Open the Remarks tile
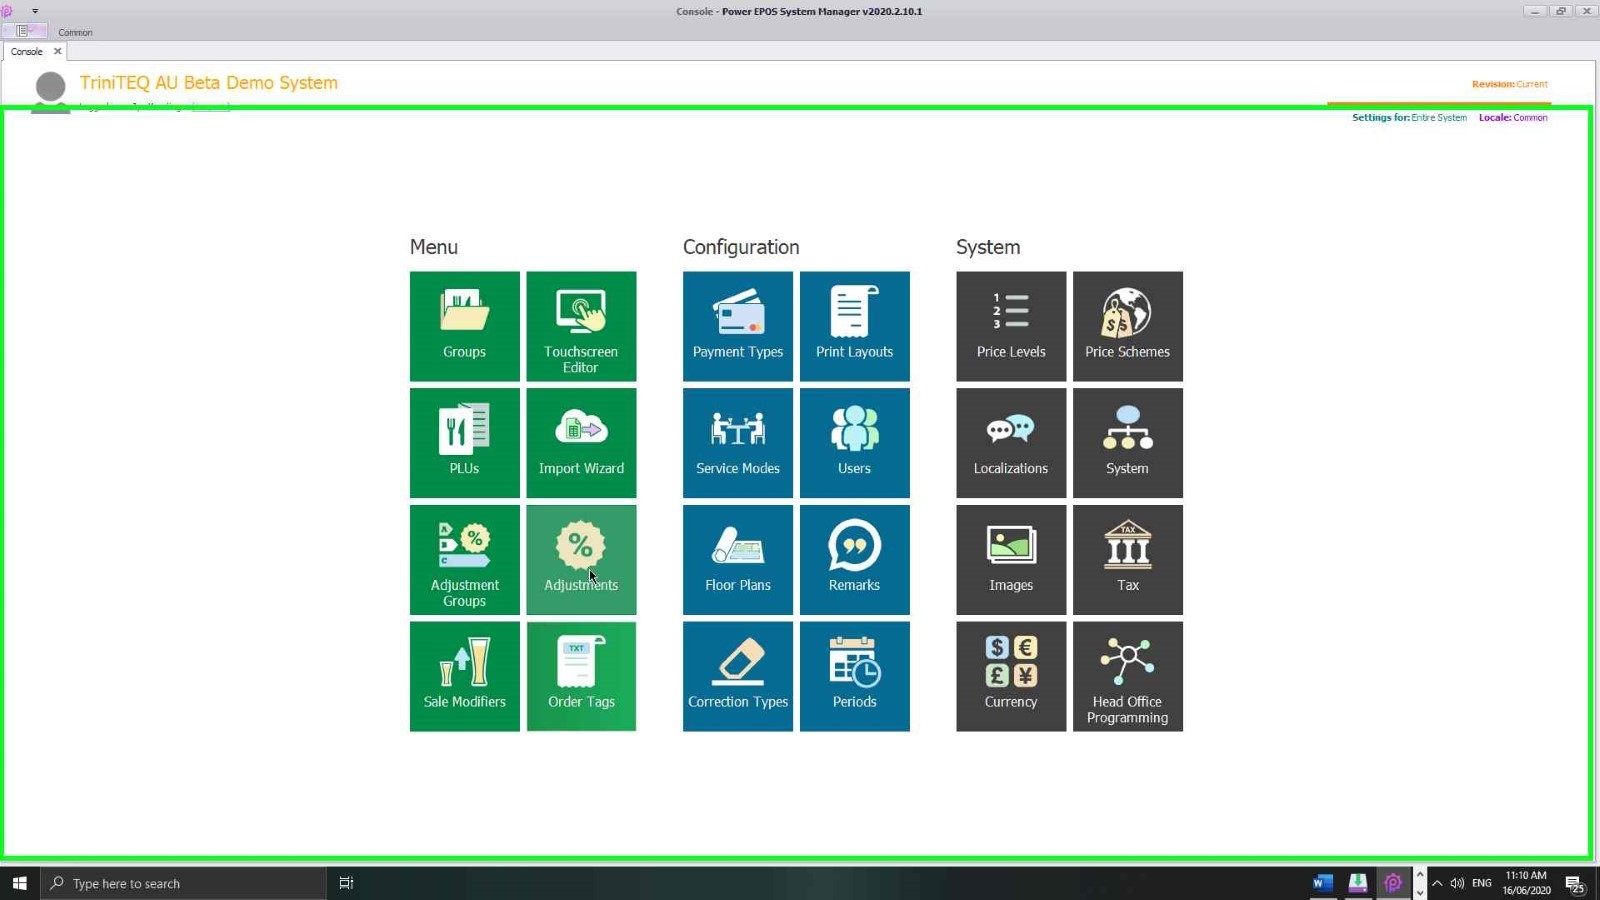 coord(854,560)
